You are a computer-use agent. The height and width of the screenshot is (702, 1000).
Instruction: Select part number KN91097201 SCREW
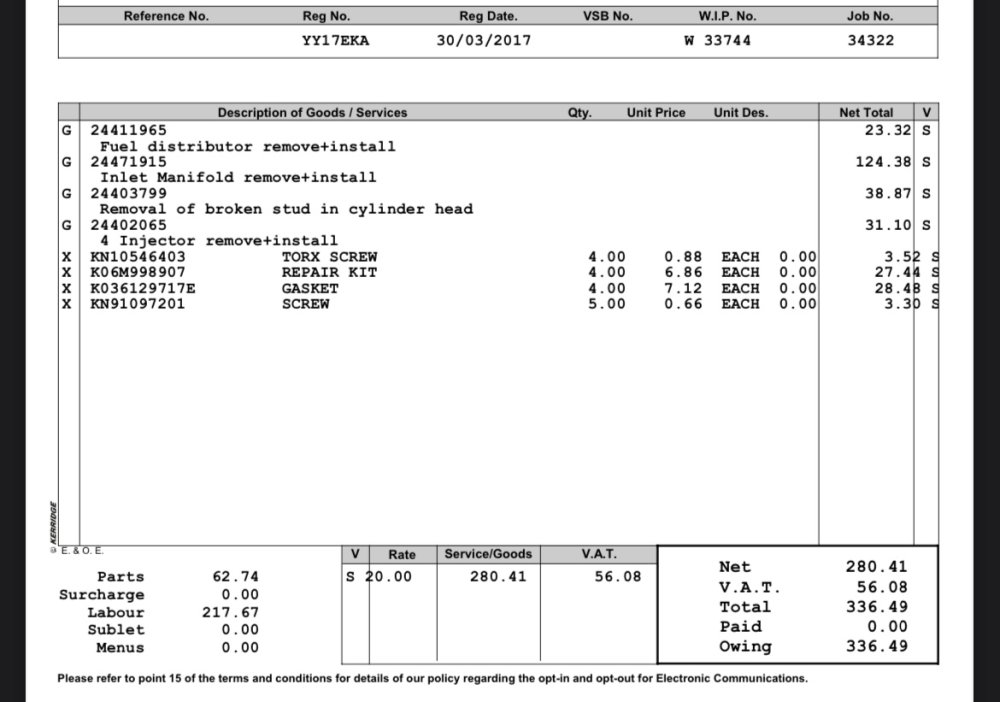click(210, 304)
